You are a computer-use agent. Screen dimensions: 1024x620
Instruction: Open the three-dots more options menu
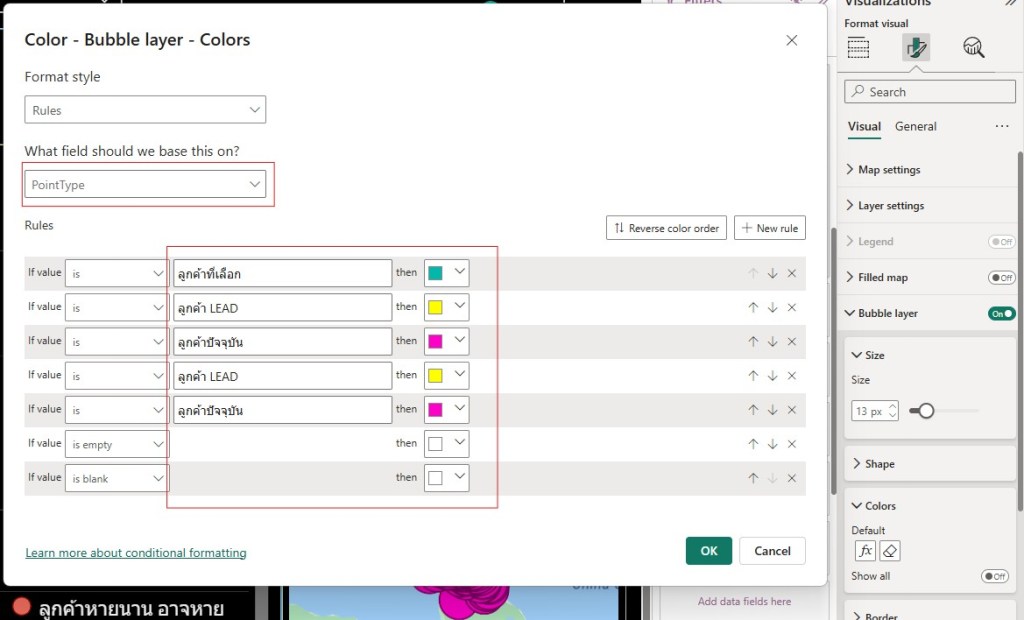1002,127
